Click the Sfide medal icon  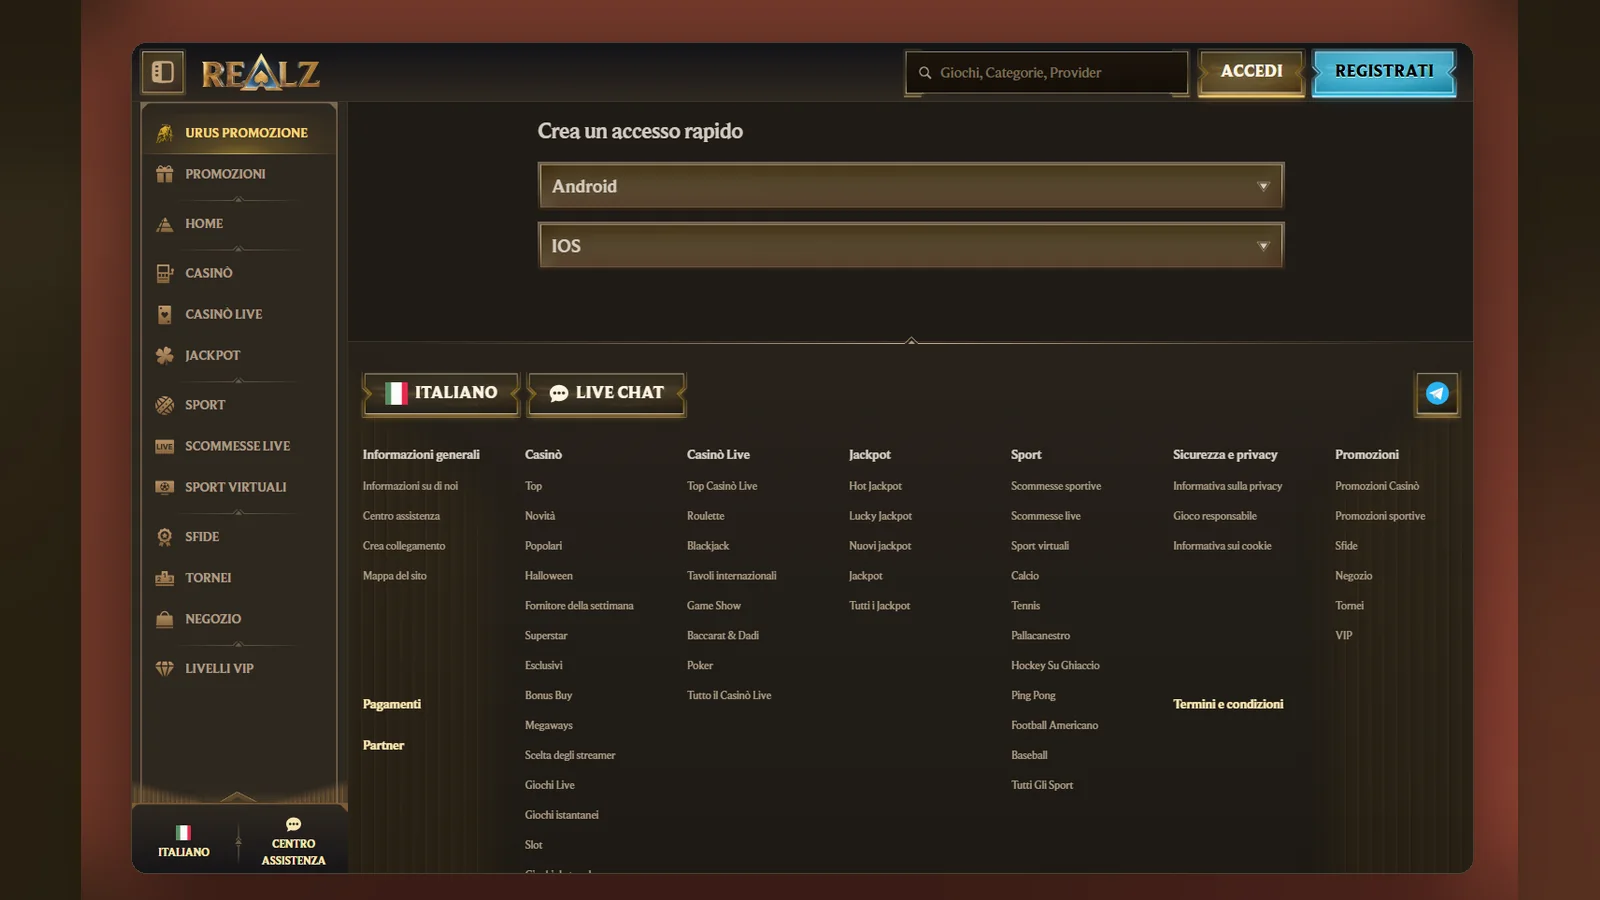(165, 537)
